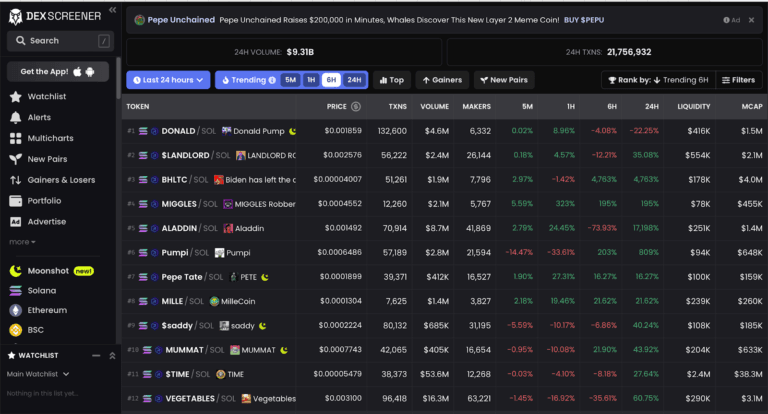
Task: Click the Apple app download icon
Action: pyautogui.click(x=77, y=72)
